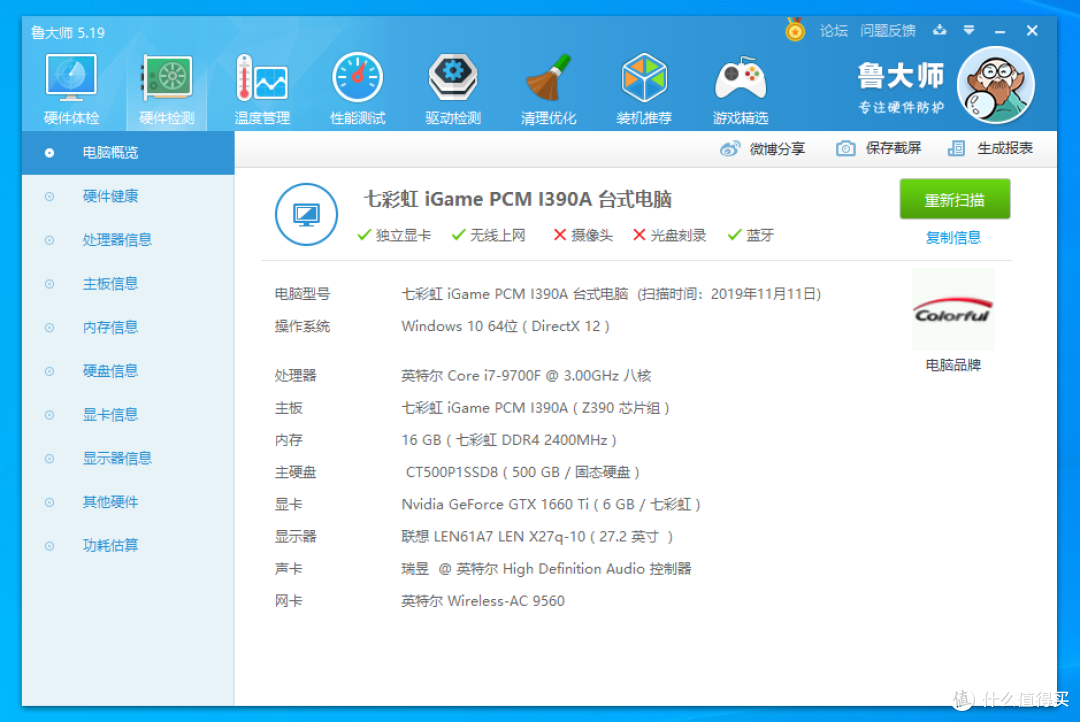The height and width of the screenshot is (722, 1080).
Task: Click monitor value 联想 LEN61A7 X27q-10
Action: point(537,537)
